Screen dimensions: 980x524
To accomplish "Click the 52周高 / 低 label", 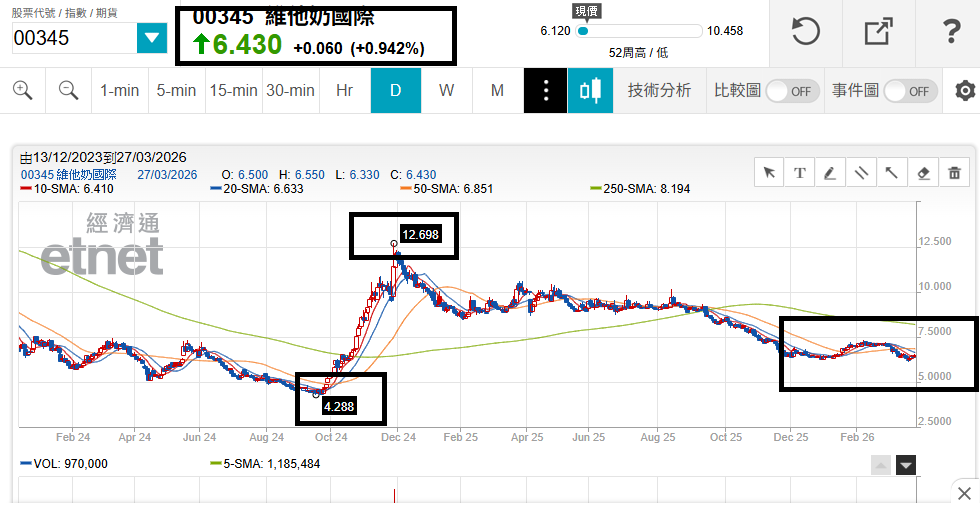I will (x=638, y=53).
